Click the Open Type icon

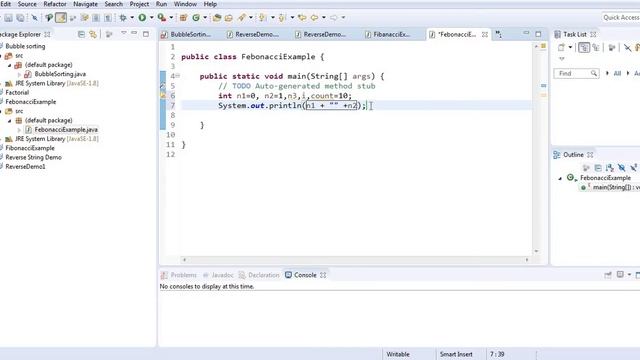[x=217, y=18]
